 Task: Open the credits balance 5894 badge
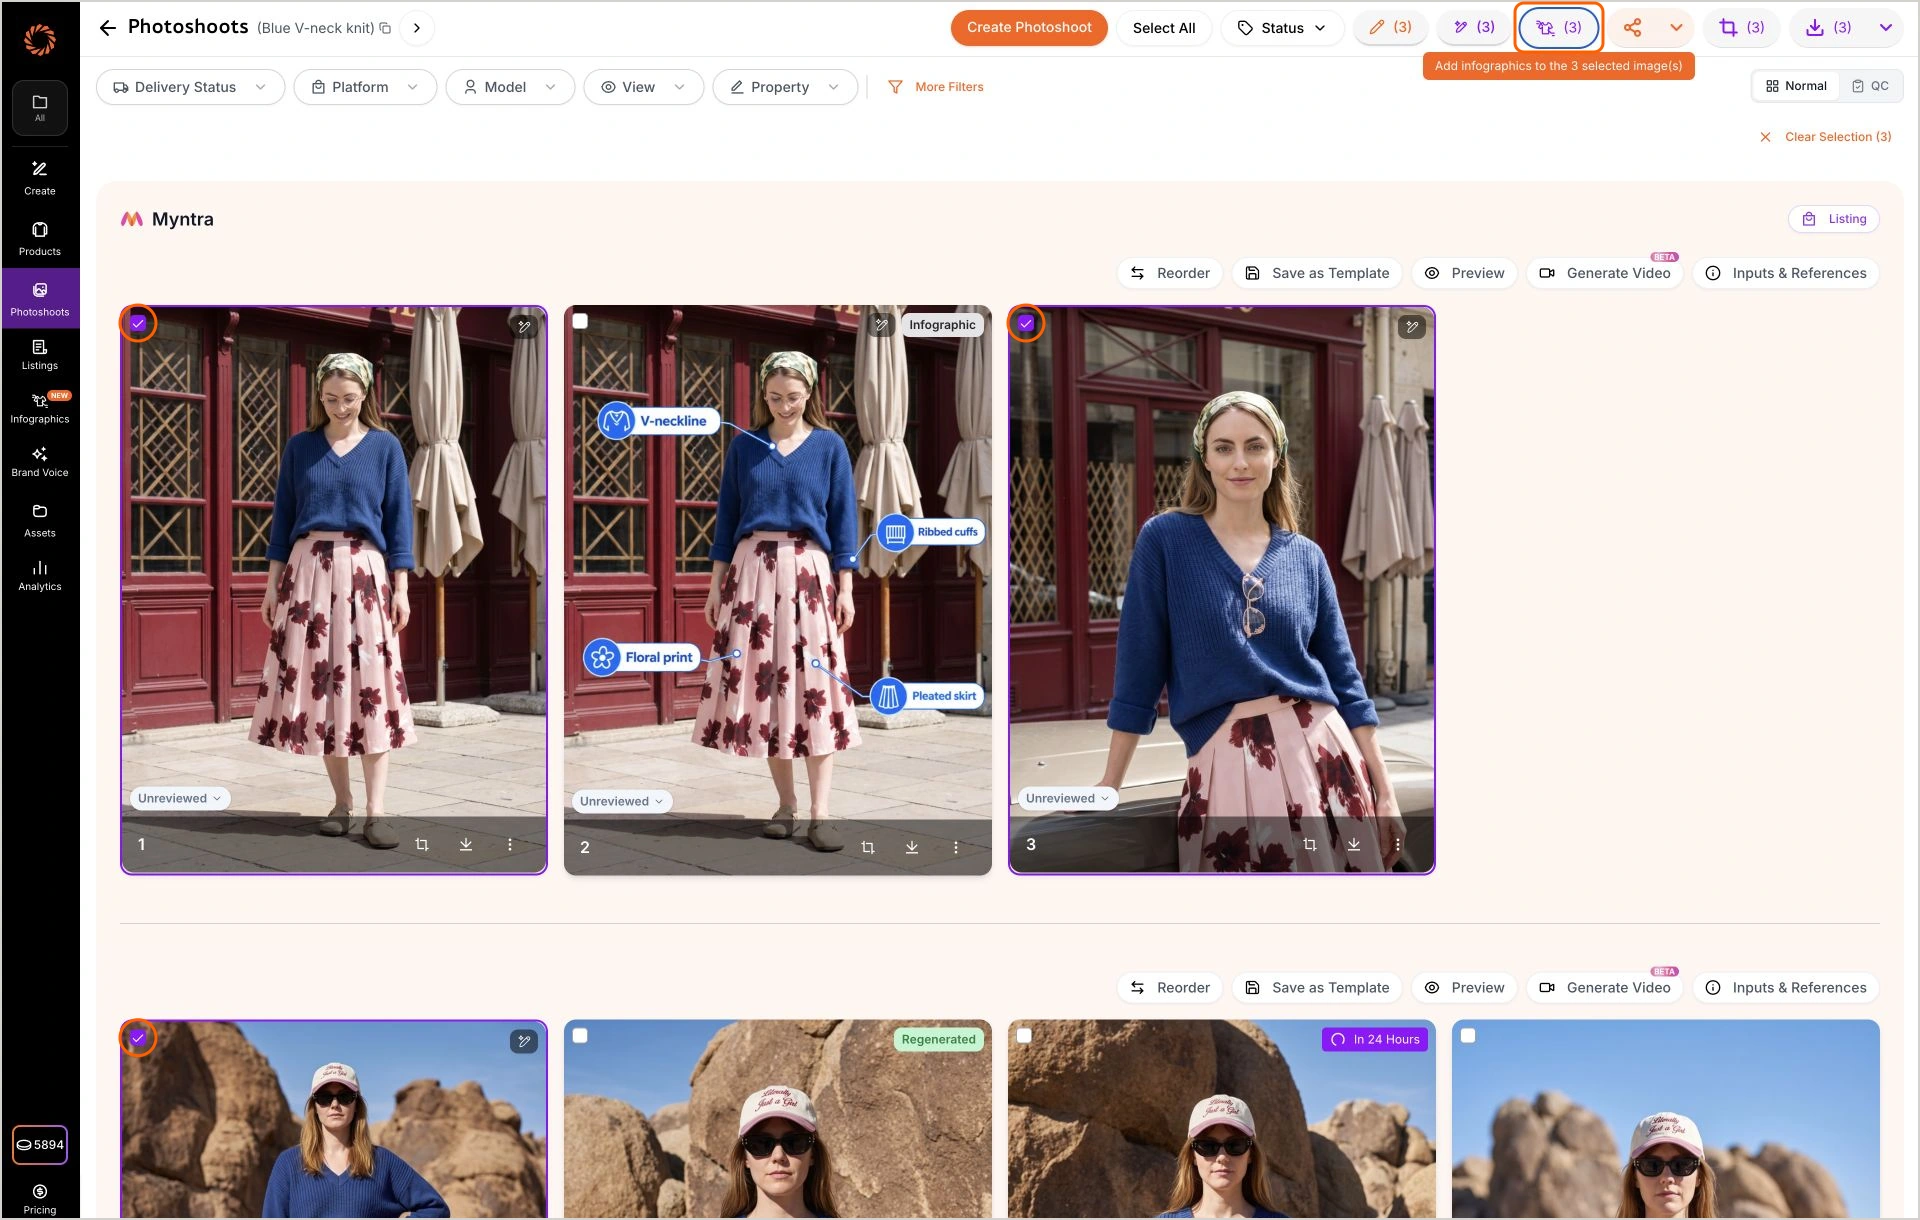[x=40, y=1145]
